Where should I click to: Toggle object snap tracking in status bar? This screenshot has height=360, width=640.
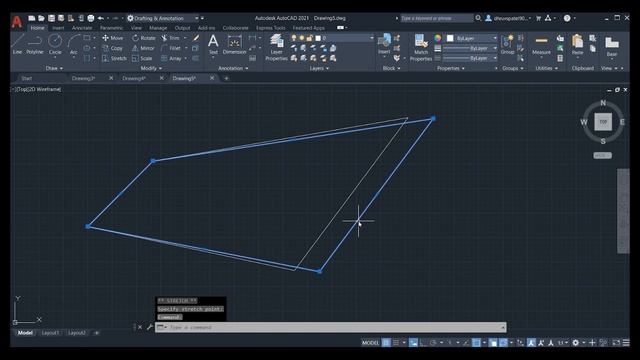pos(466,342)
